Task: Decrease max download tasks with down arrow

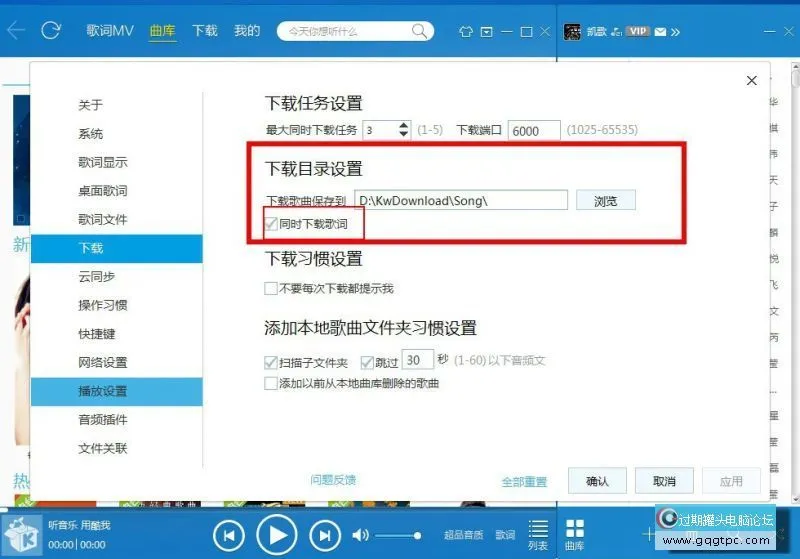Action: coord(404,134)
